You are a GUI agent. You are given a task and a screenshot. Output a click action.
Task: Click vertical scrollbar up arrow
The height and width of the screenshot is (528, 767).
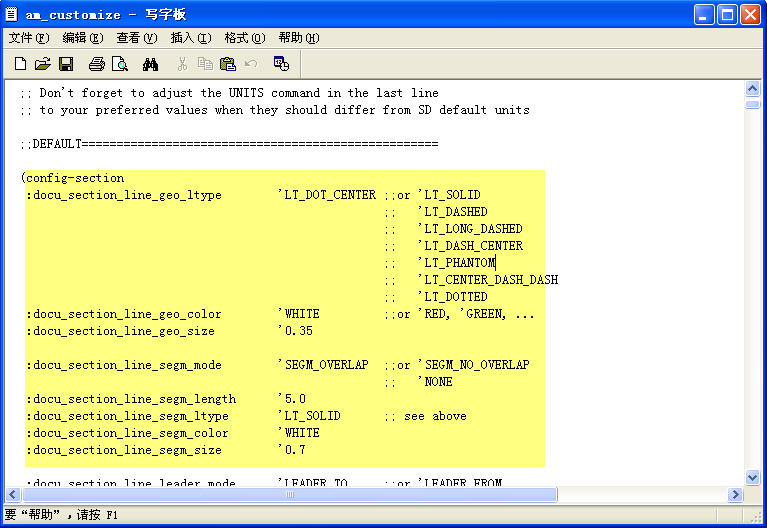pyautogui.click(x=752, y=89)
